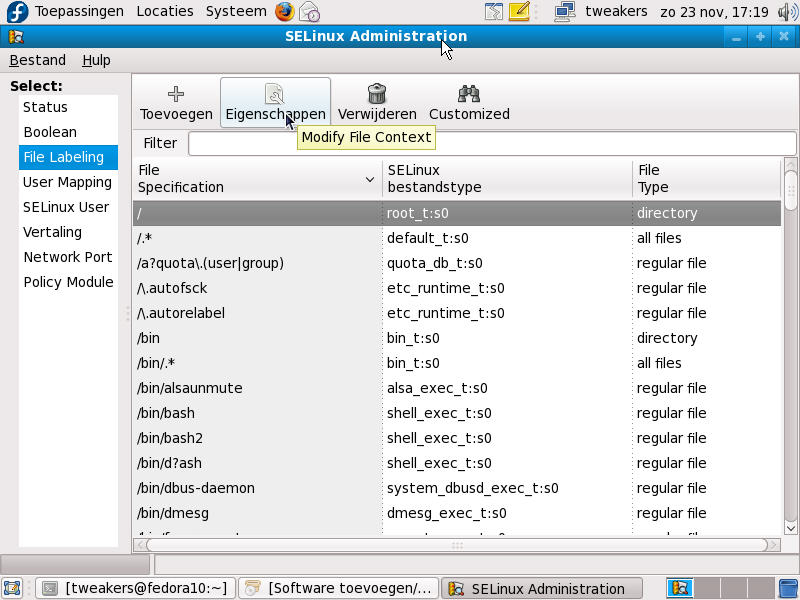
Task: Select the /a?quota\.(user|group) row
Action: tap(457, 263)
